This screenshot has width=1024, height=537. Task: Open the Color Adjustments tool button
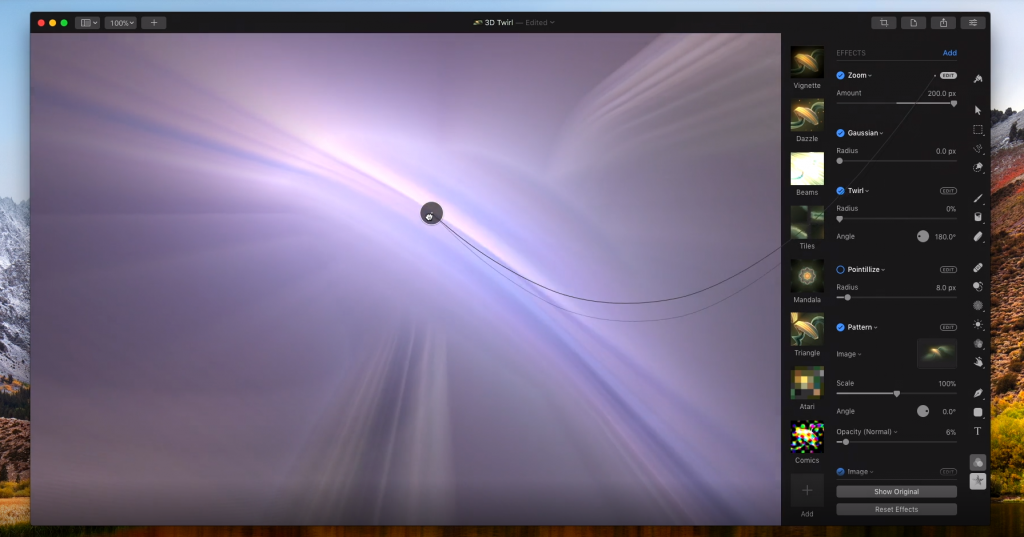pyautogui.click(x=978, y=463)
